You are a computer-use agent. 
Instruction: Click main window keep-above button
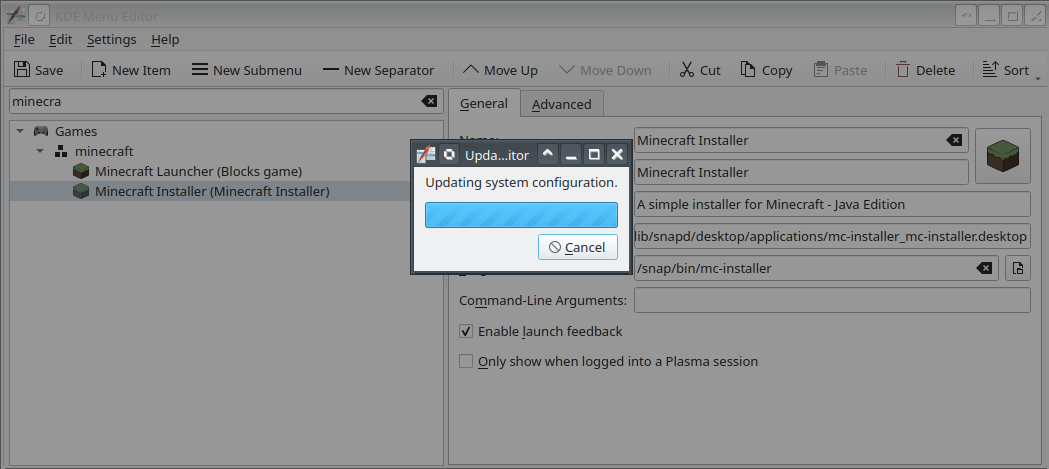(965, 15)
